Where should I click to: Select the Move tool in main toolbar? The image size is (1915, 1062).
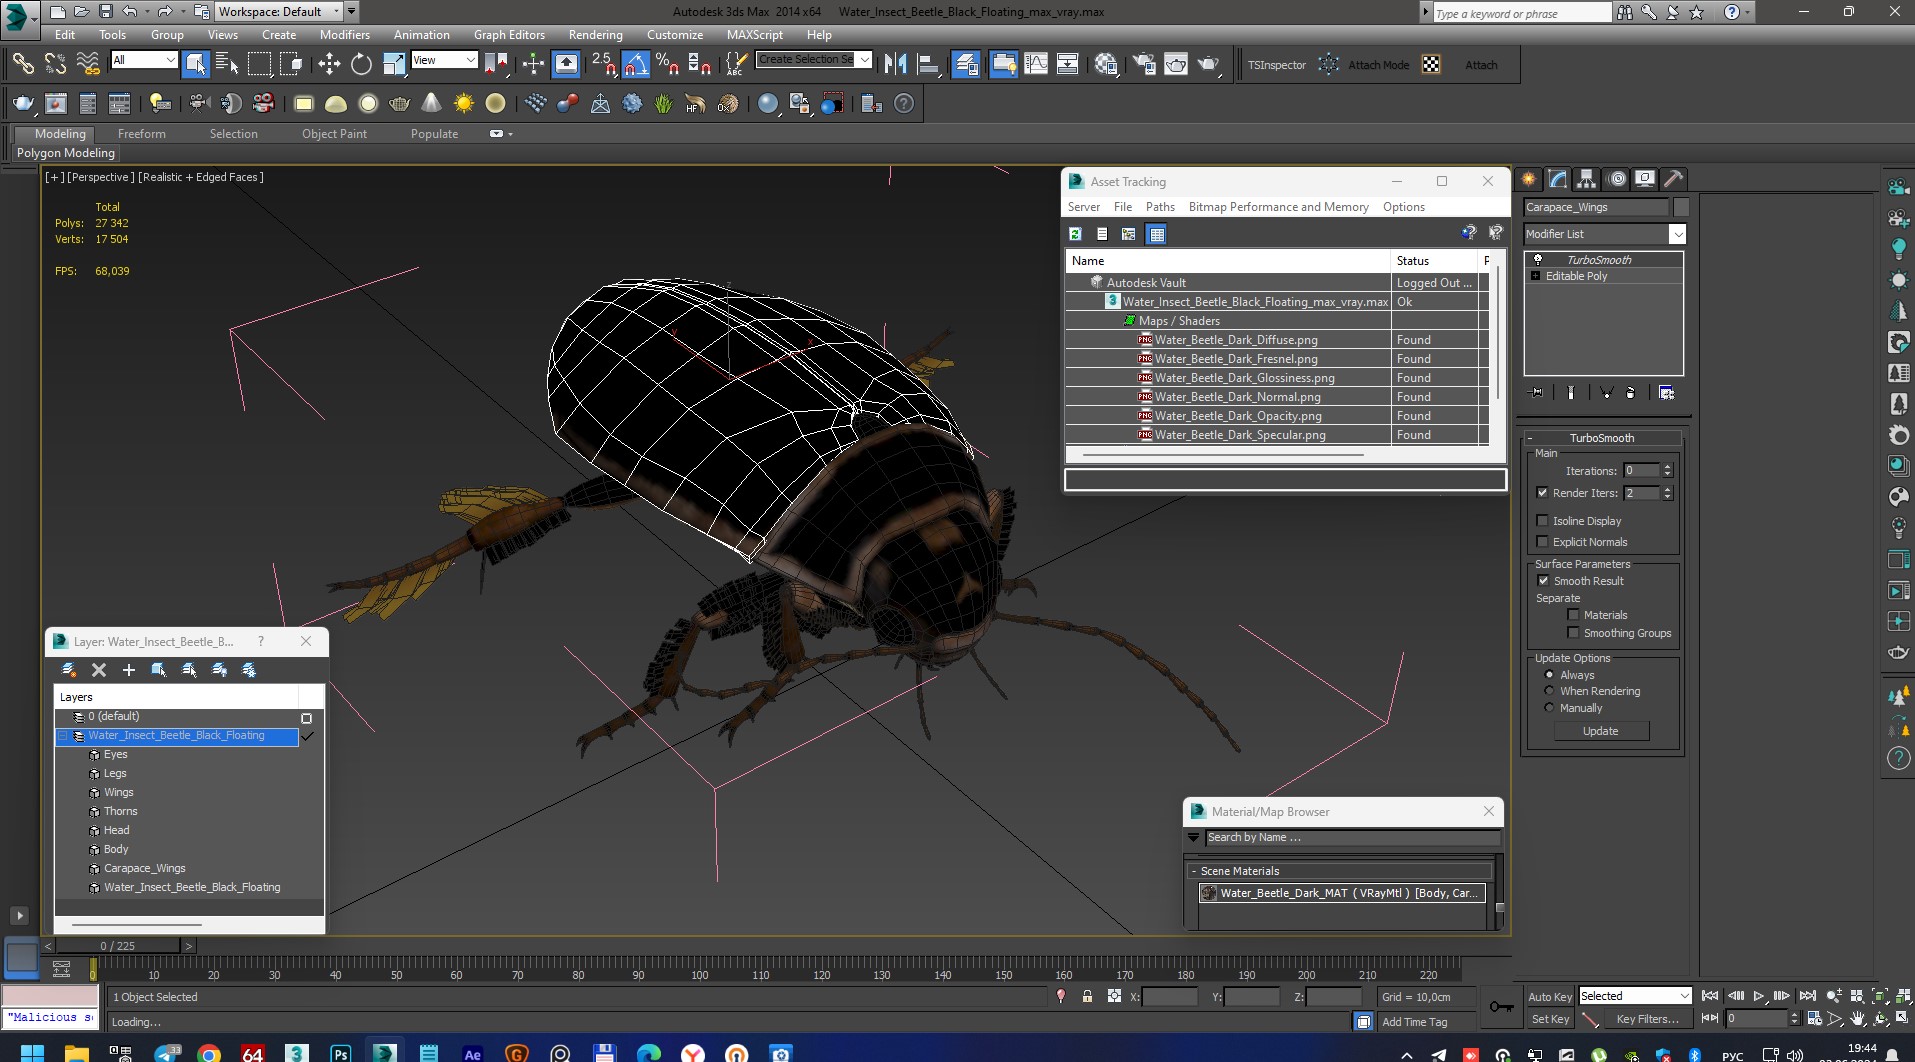(x=329, y=65)
